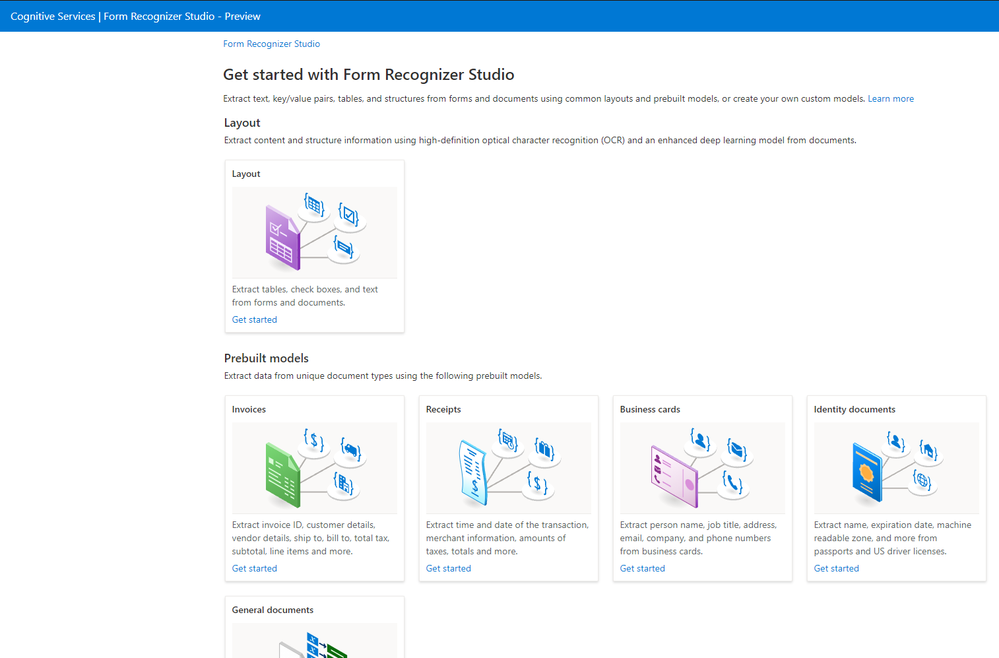
Task: Click the text field bubble icon in Layout card
Action: (343, 247)
